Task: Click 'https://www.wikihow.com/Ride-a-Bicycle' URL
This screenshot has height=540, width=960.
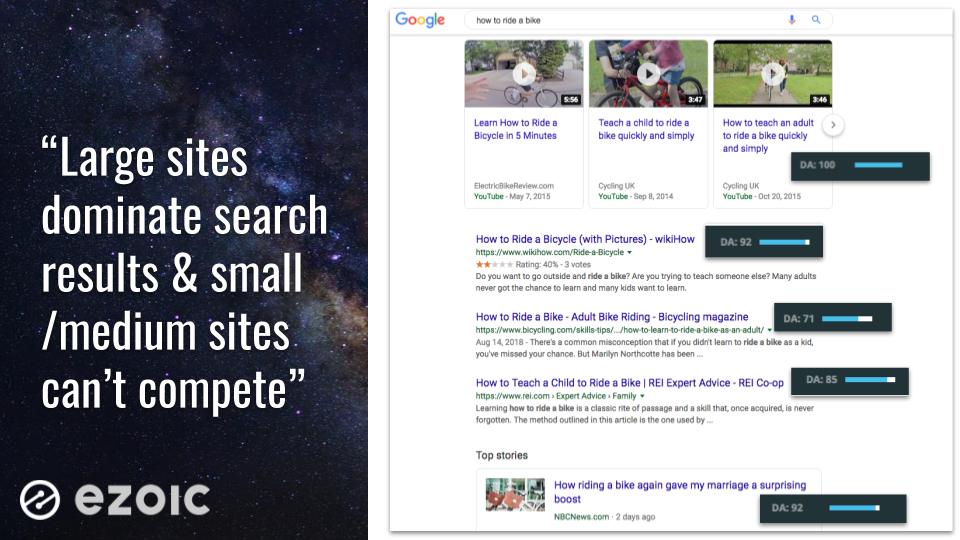Action: 550,252
